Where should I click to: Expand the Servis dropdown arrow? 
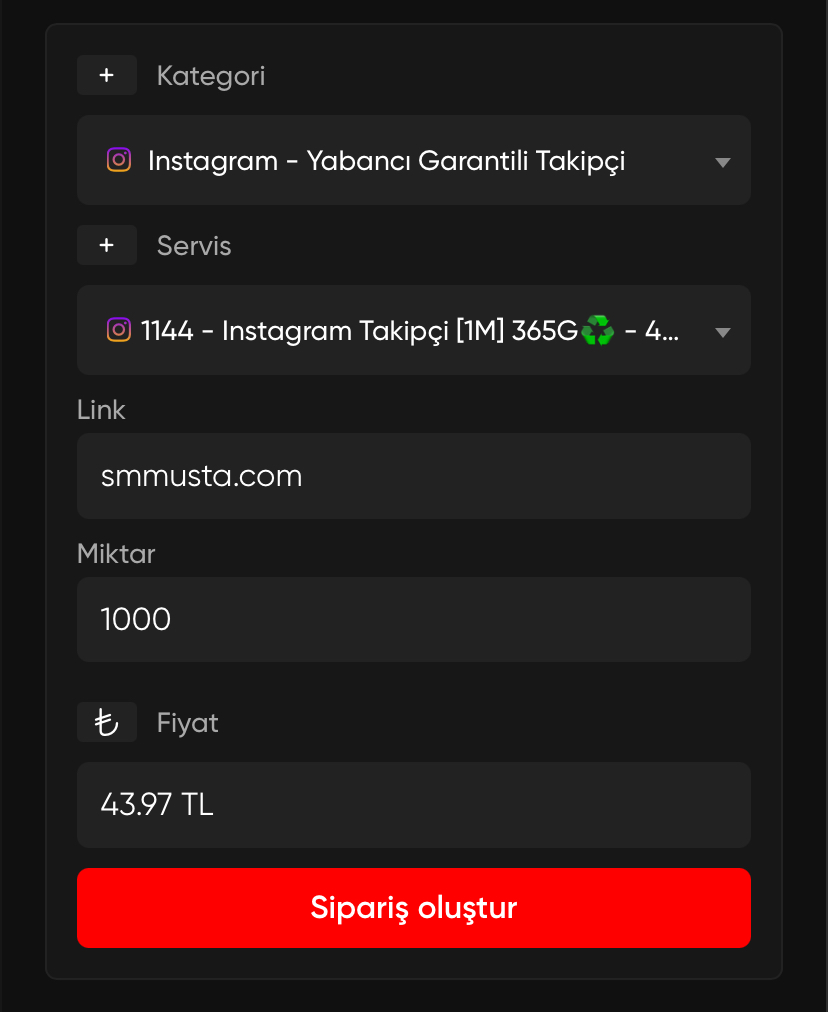tap(723, 333)
